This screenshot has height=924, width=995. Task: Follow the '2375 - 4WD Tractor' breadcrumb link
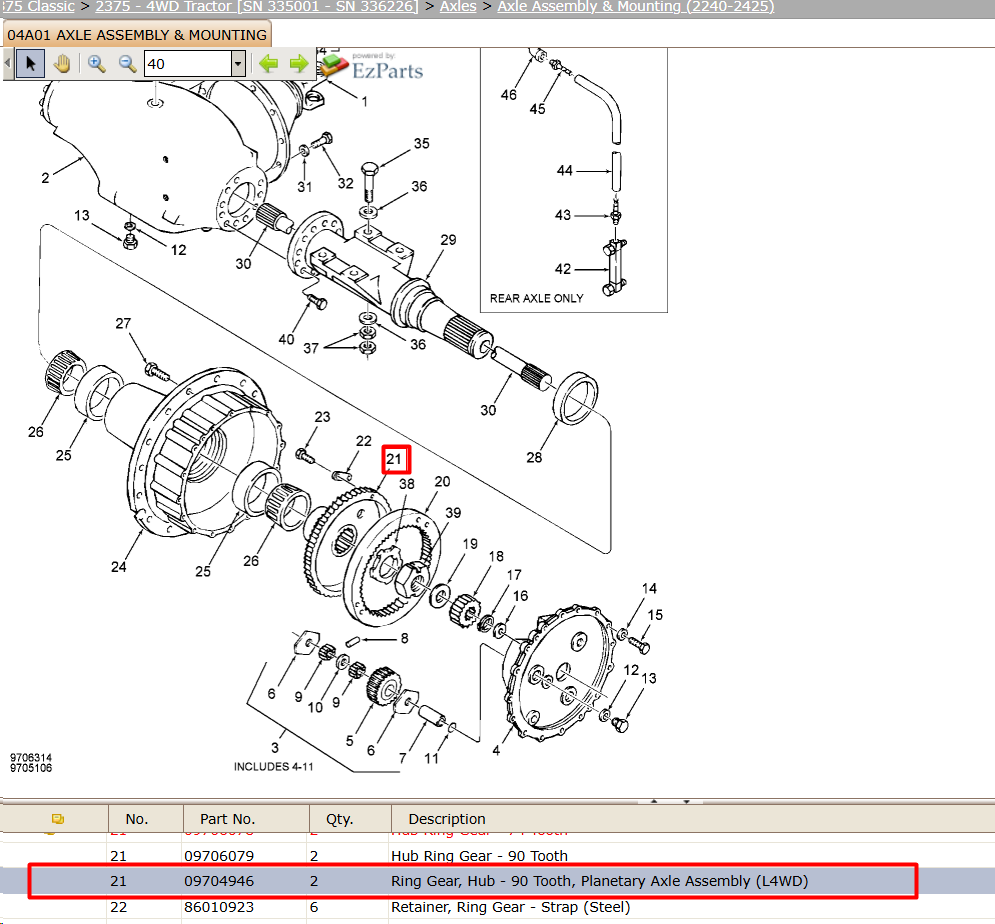[x=256, y=6]
